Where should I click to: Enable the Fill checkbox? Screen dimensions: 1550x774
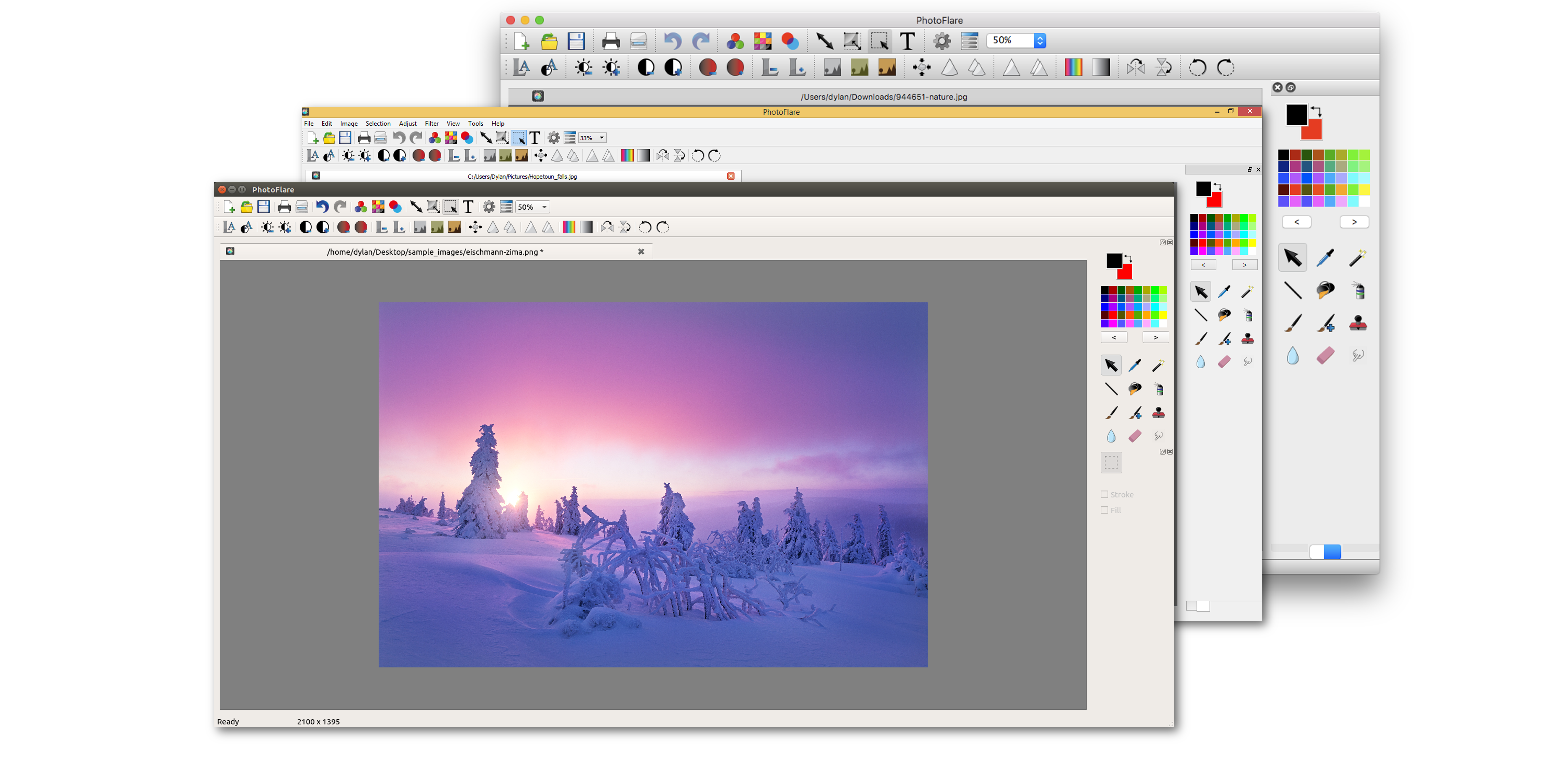point(1104,510)
